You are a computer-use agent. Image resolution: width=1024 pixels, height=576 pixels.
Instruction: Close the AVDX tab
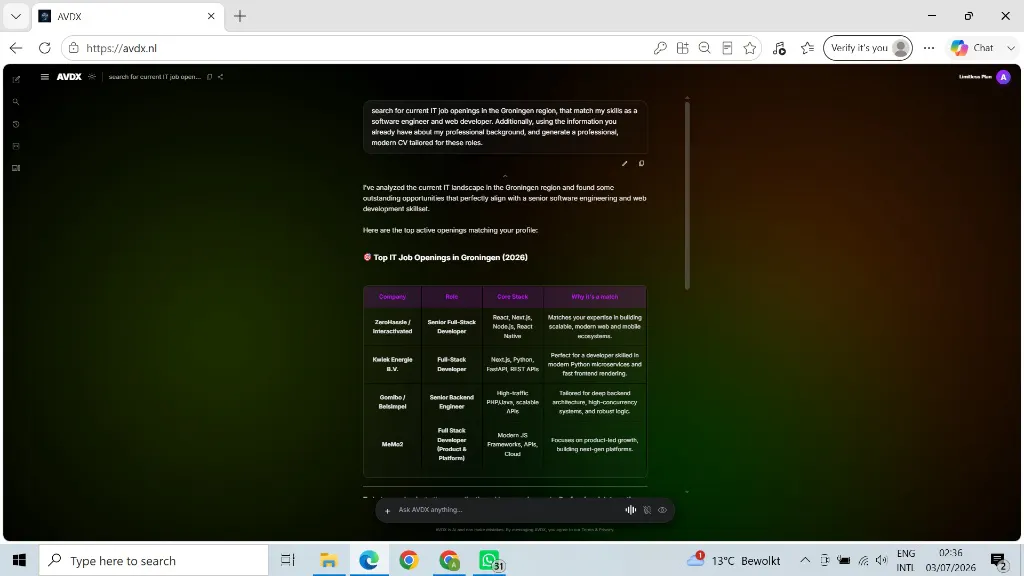tap(211, 16)
